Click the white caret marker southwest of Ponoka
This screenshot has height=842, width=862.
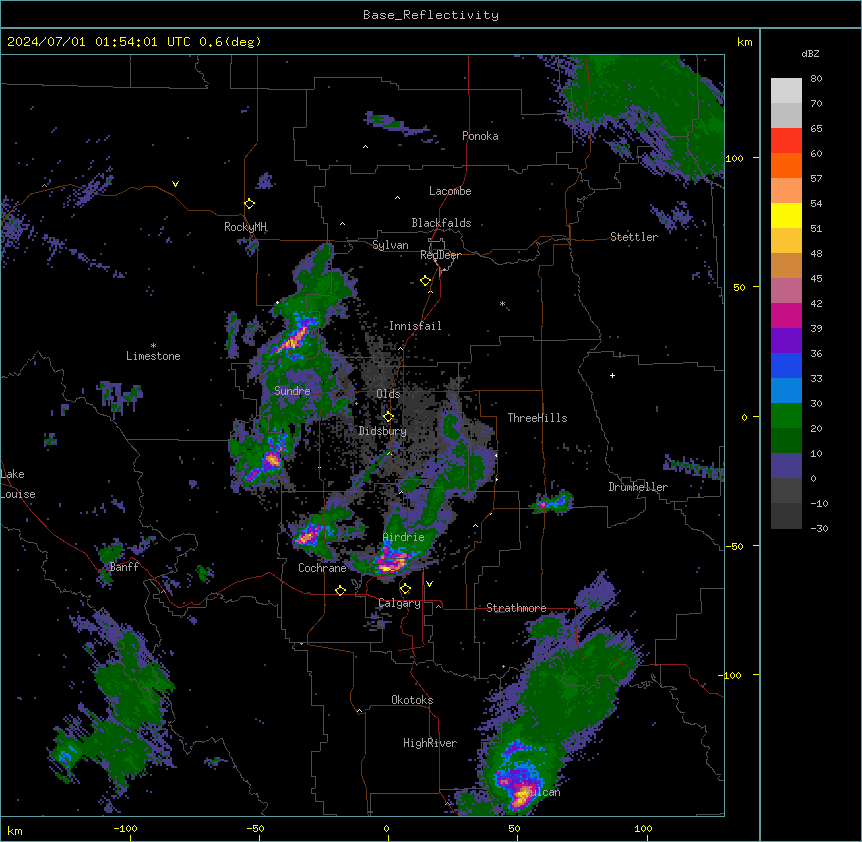click(x=366, y=147)
